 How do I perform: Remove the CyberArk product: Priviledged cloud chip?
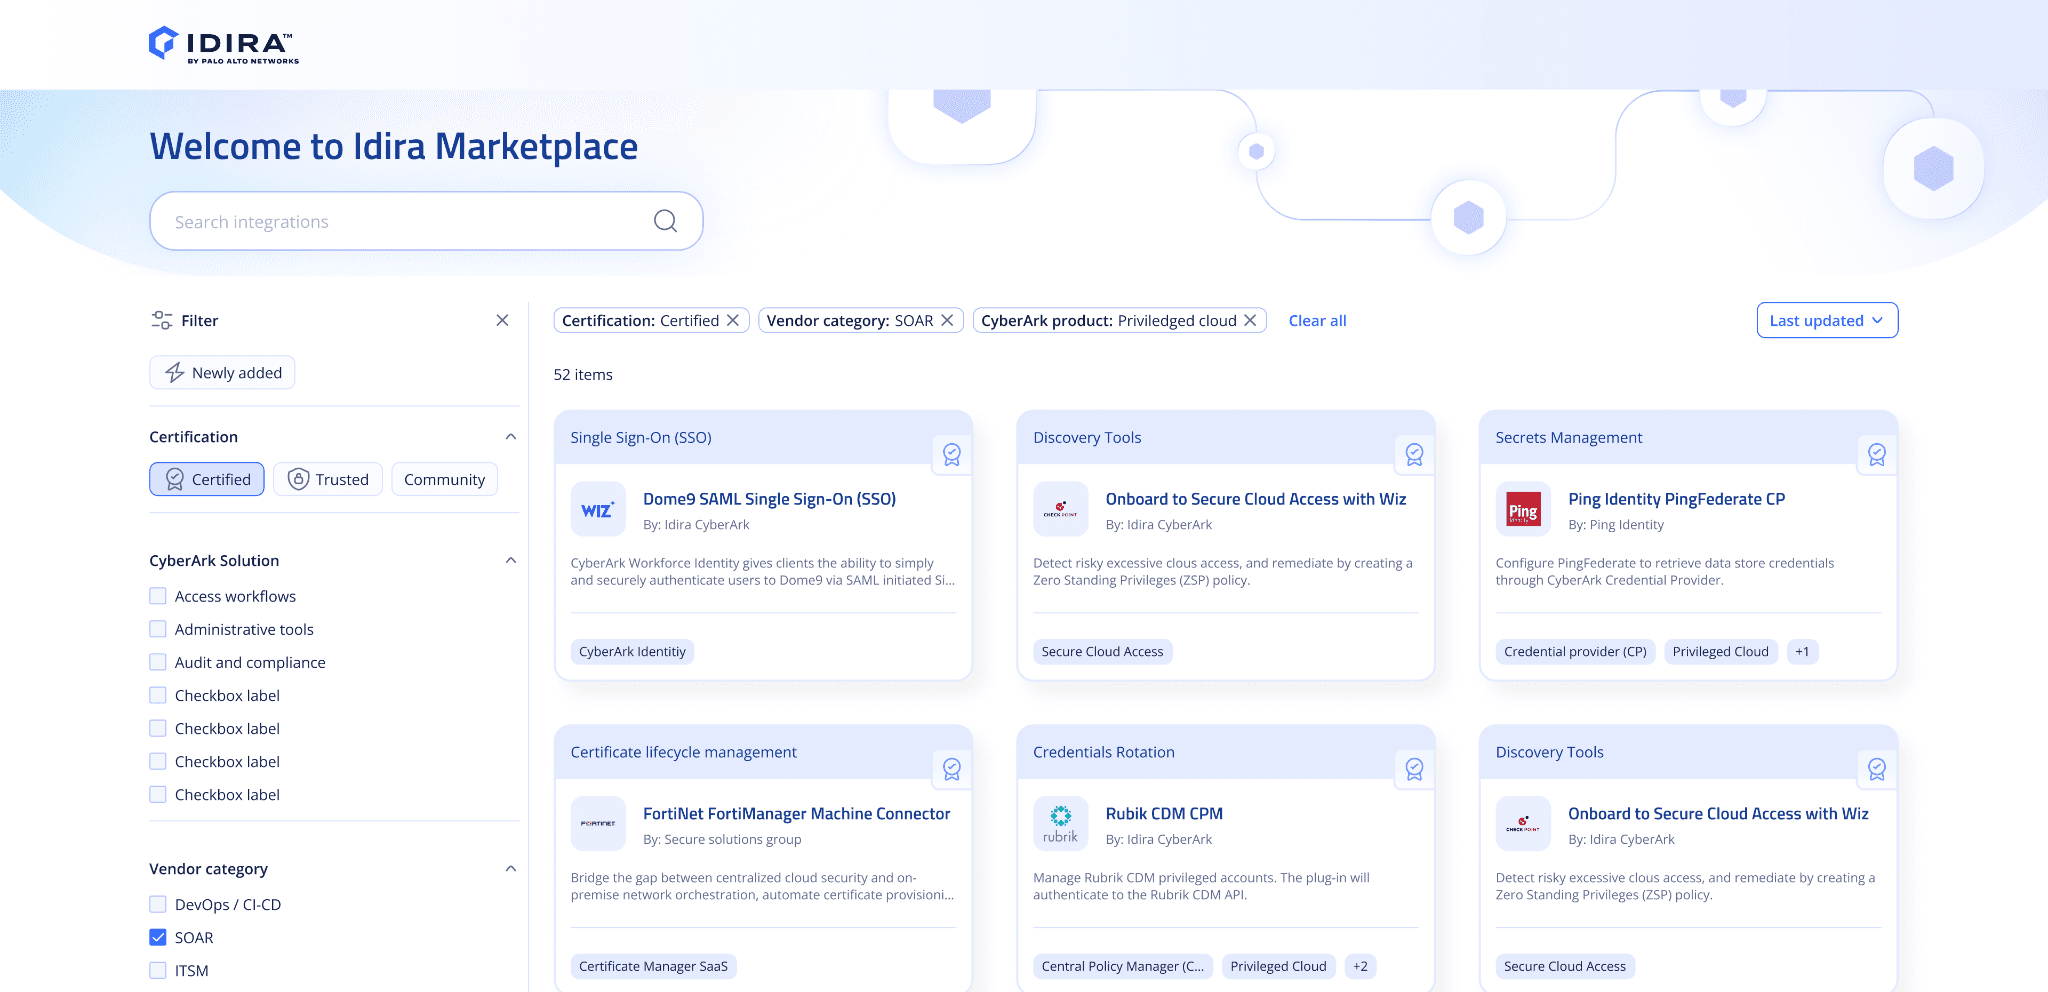pos(1250,320)
